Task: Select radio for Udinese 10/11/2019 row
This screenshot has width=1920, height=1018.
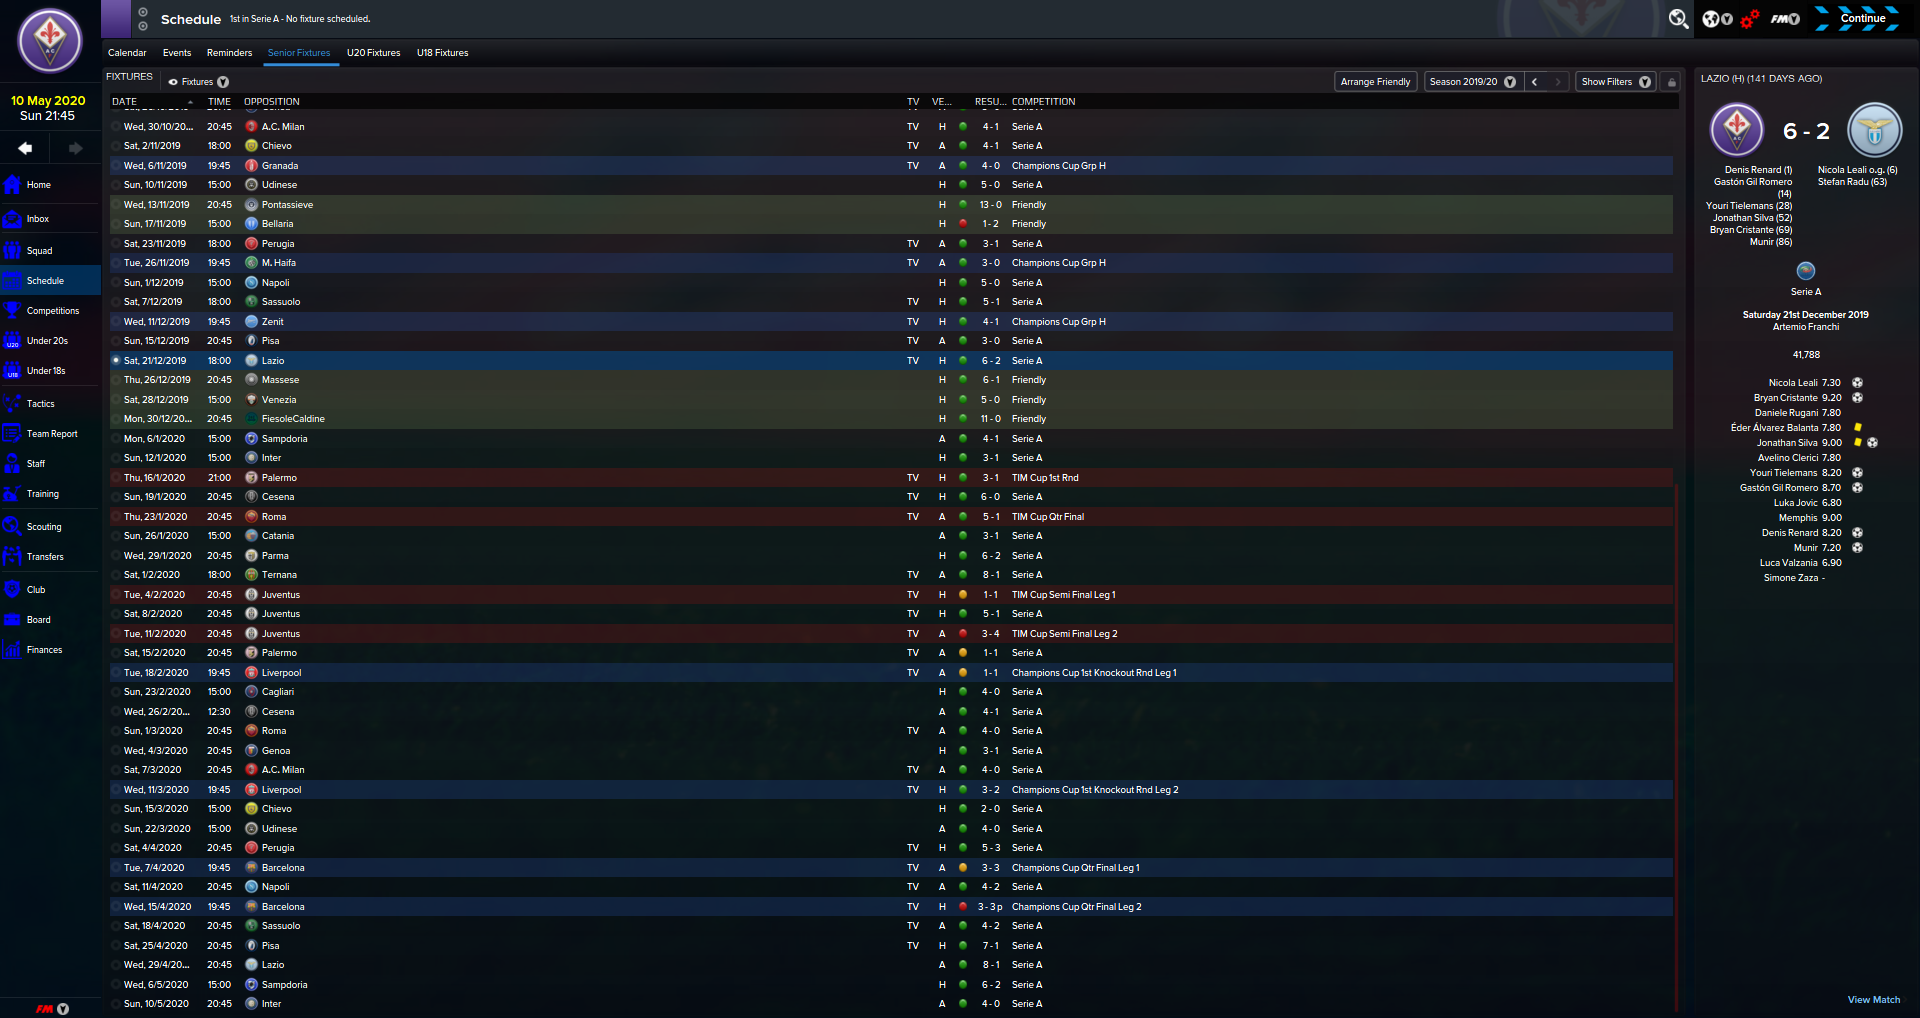Action: click(x=116, y=185)
